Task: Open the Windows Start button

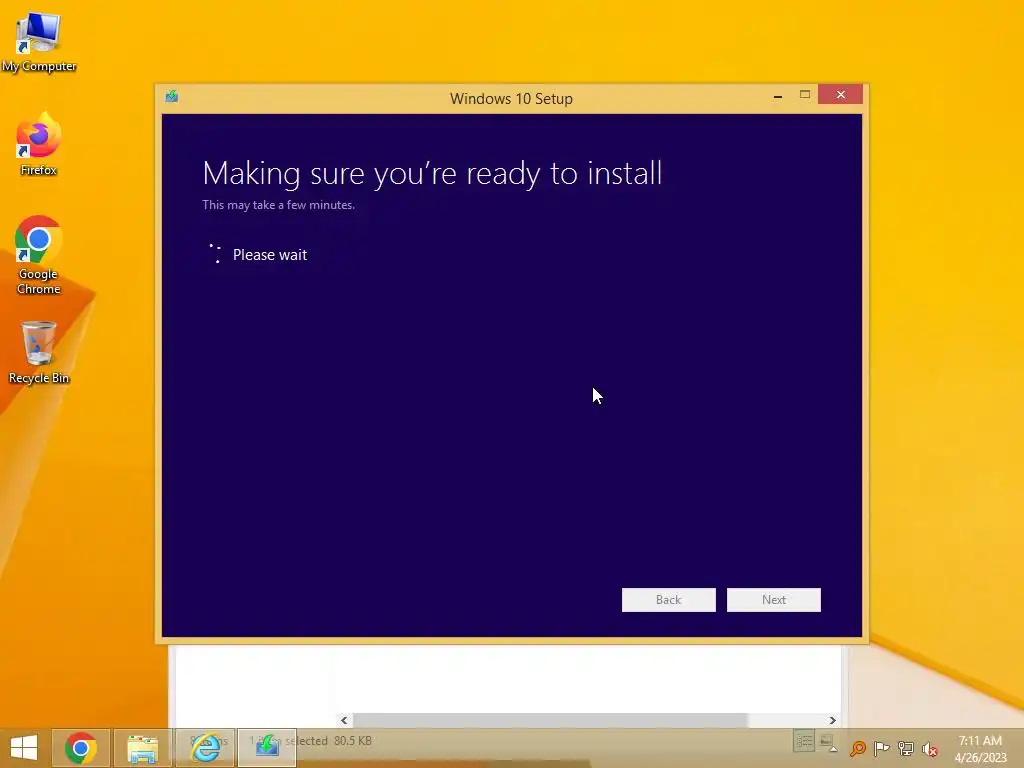Action: pyautogui.click(x=24, y=748)
